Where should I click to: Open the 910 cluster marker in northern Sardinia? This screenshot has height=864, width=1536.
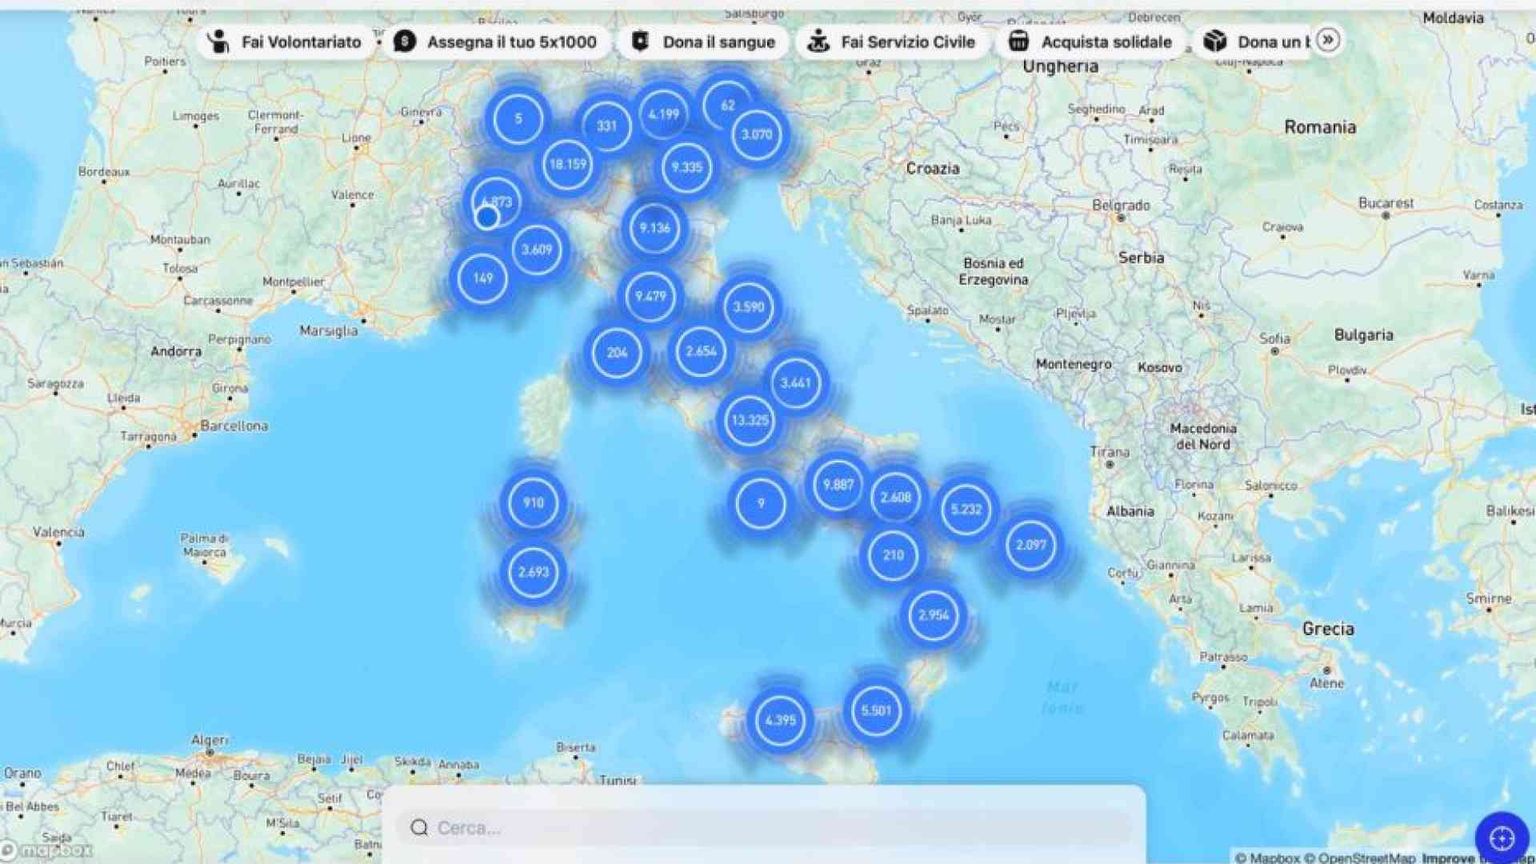pyautogui.click(x=533, y=503)
